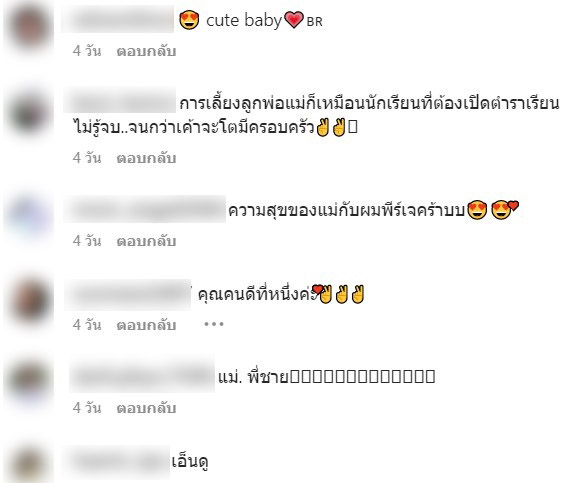Click ตอบกลับ under the คุณคนดีที่หนึ่ง comment

[146, 325]
